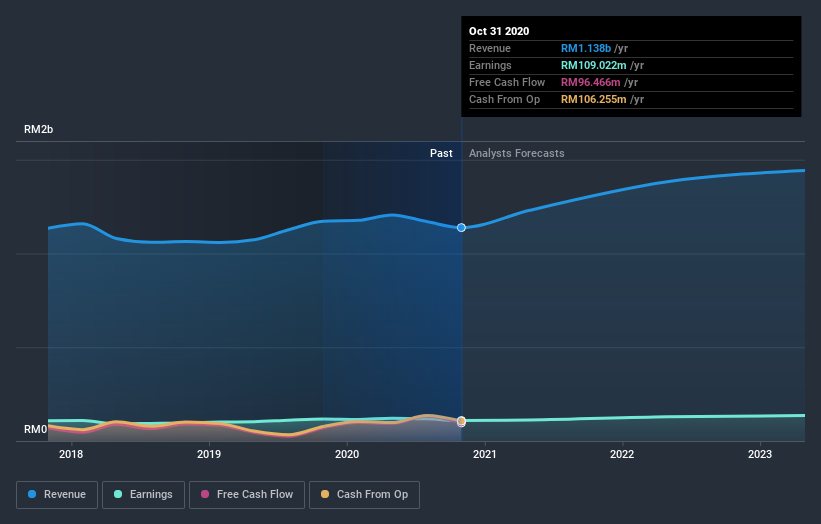The image size is (821, 524).
Task: Click the RM1.138b revenue value
Action: coord(586,48)
